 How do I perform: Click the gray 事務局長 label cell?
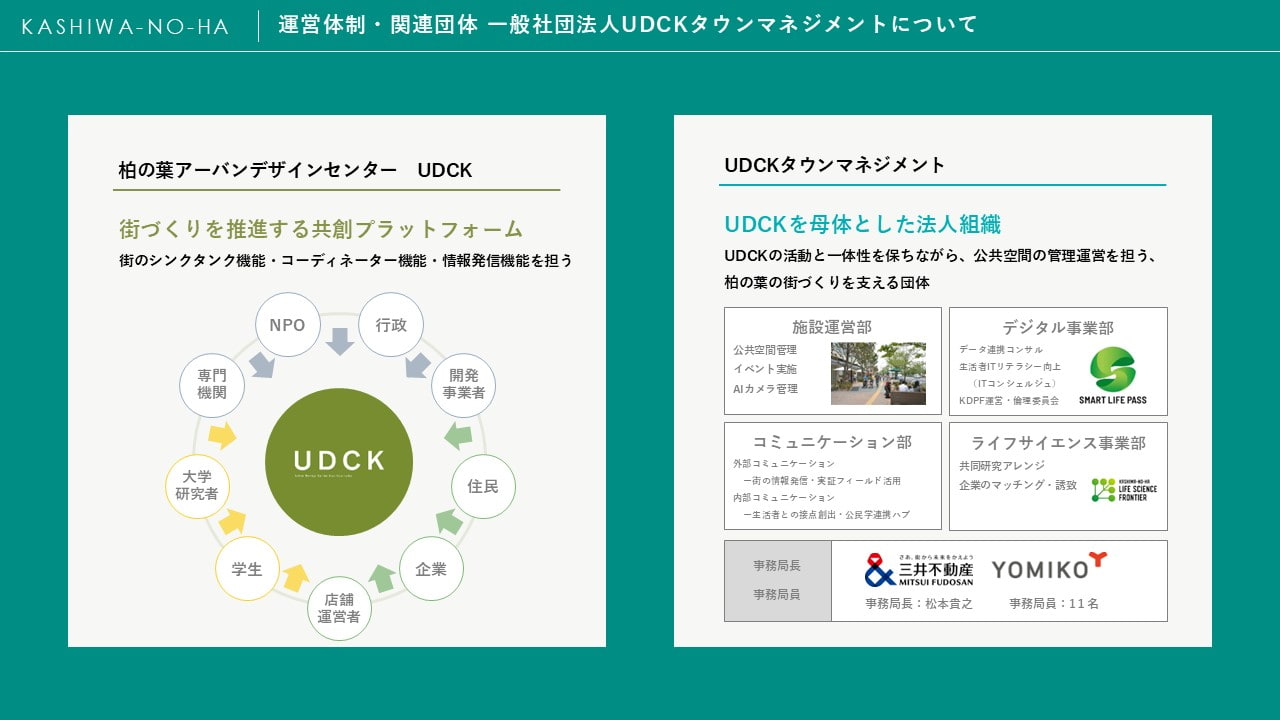[777, 566]
